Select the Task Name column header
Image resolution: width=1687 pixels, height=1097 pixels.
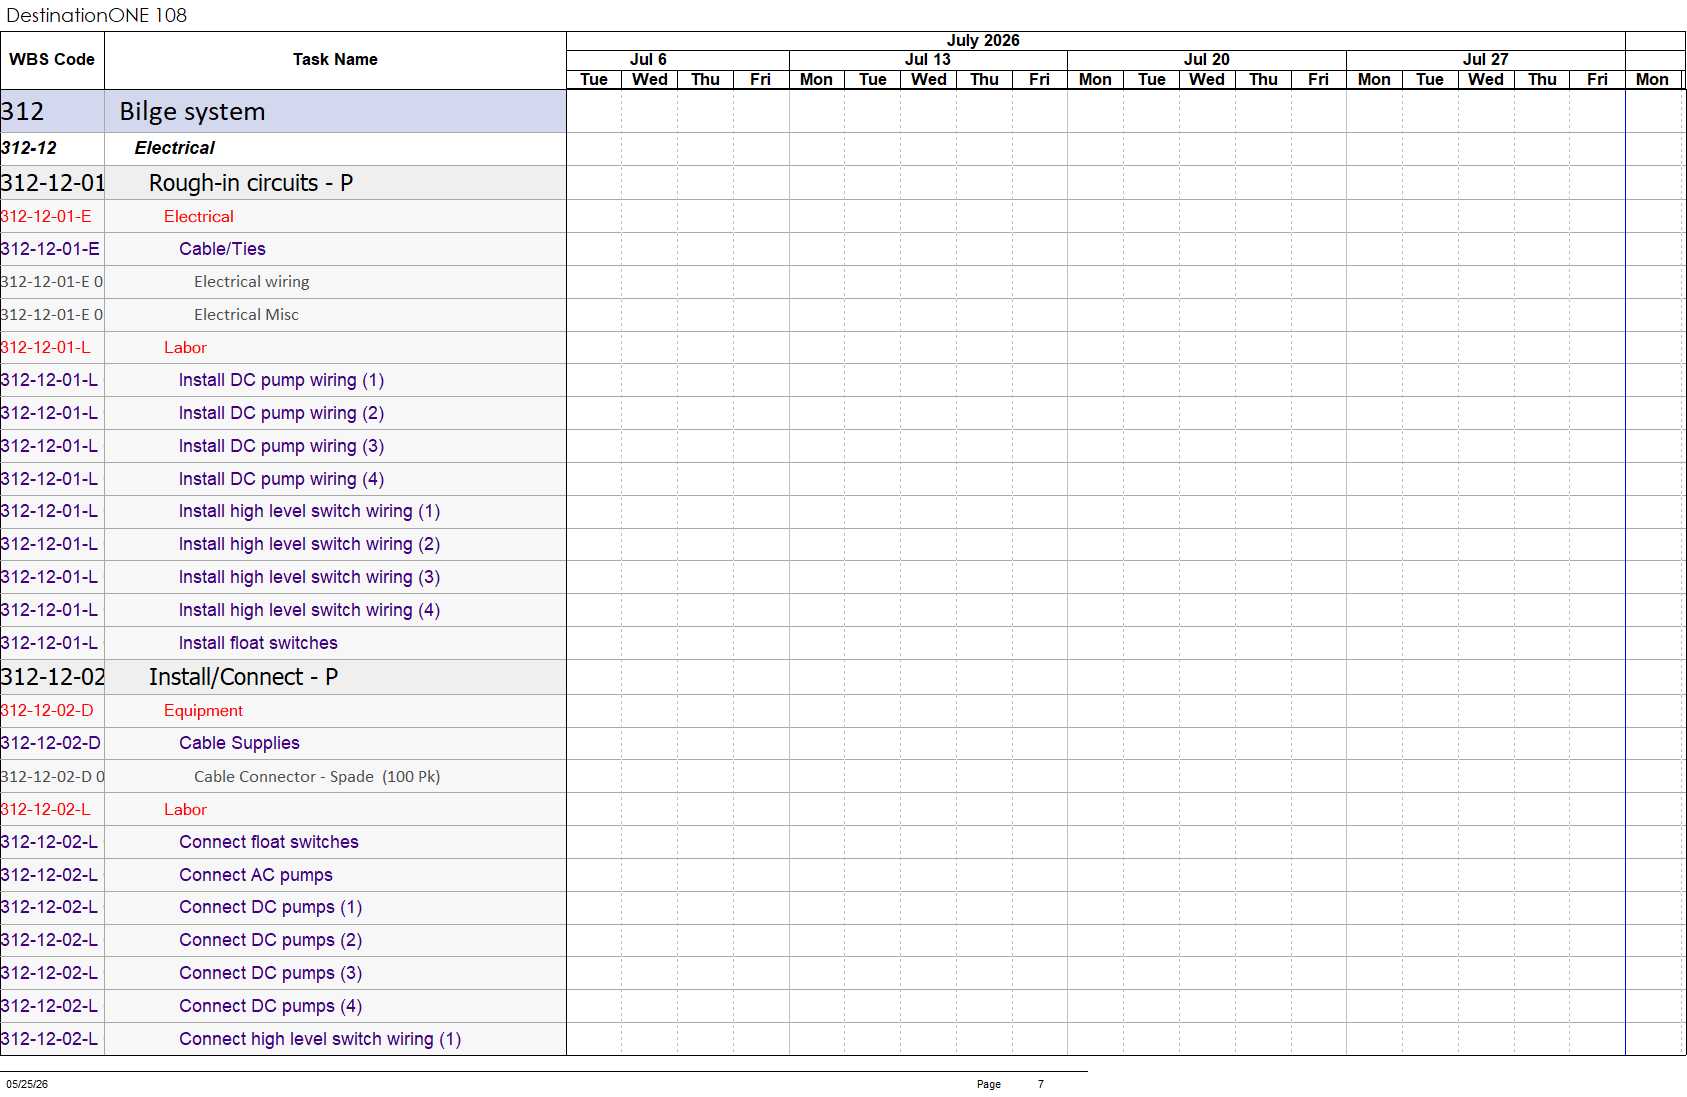click(x=335, y=60)
